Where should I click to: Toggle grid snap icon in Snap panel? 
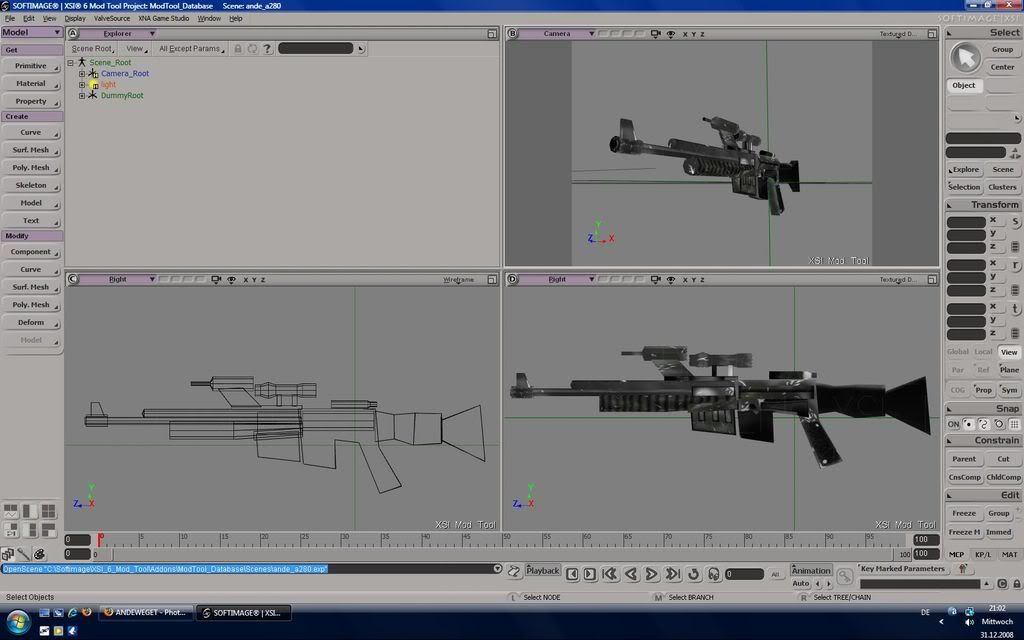coord(1014,424)
